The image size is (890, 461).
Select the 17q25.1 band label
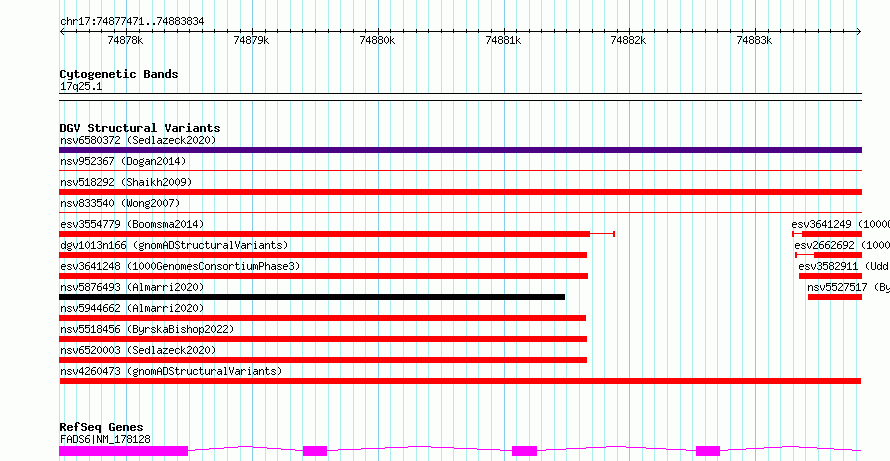(81, 87)
